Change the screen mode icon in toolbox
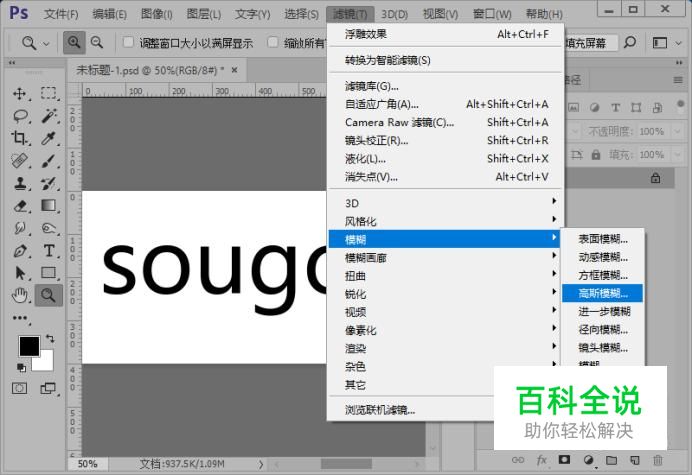The width and height of the screenshot is (692, 475). tap(48, 388)
